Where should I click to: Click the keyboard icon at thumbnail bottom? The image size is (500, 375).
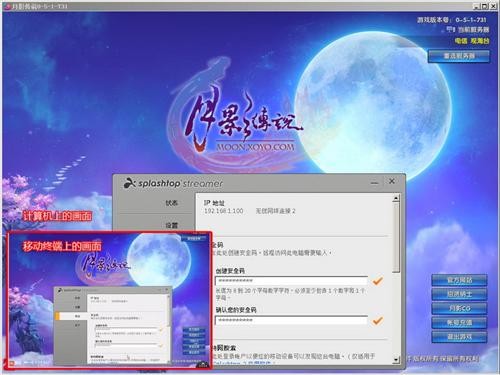click(203, 364)
